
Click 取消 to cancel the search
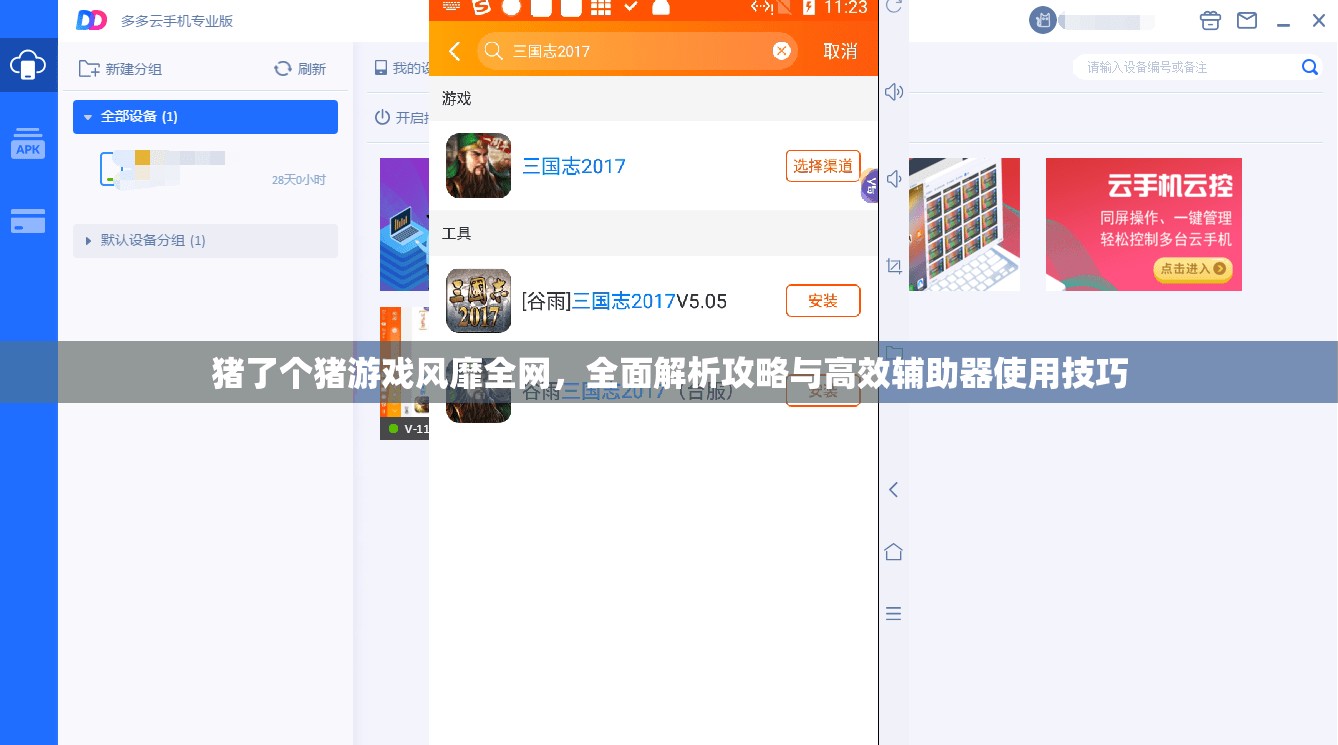click(x=840, y=51)
